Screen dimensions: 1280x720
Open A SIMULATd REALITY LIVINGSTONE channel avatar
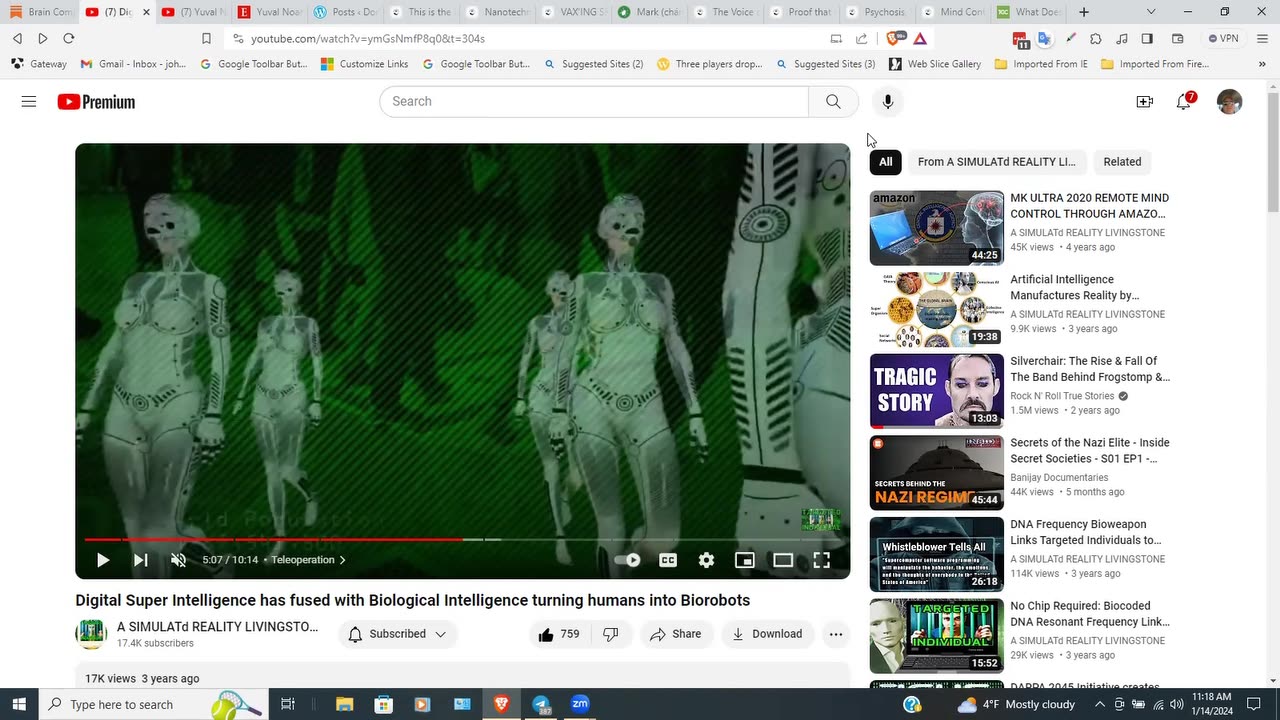pyautogui.click(x=91, y=634)
